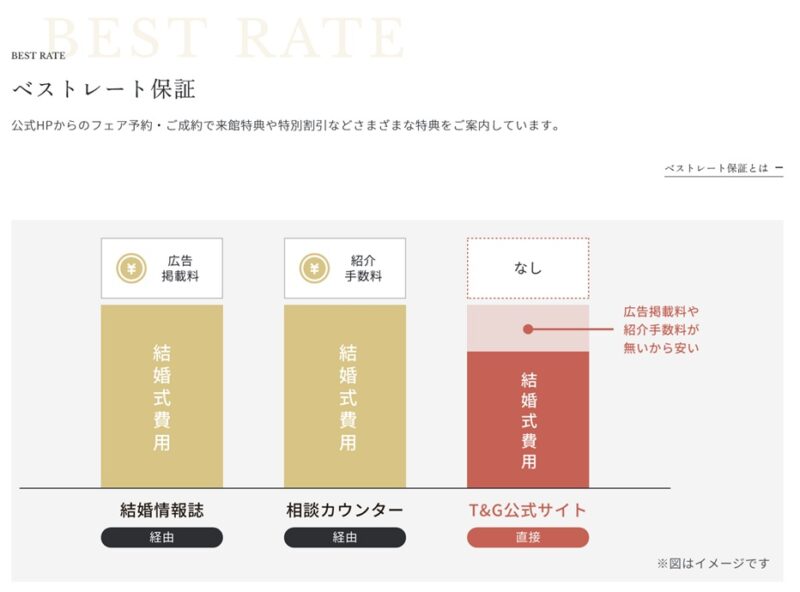This screenshot has width=800, height=592.
Task: Click the yen coin icon beside 広告掲載料
Action: click(132, 268)
